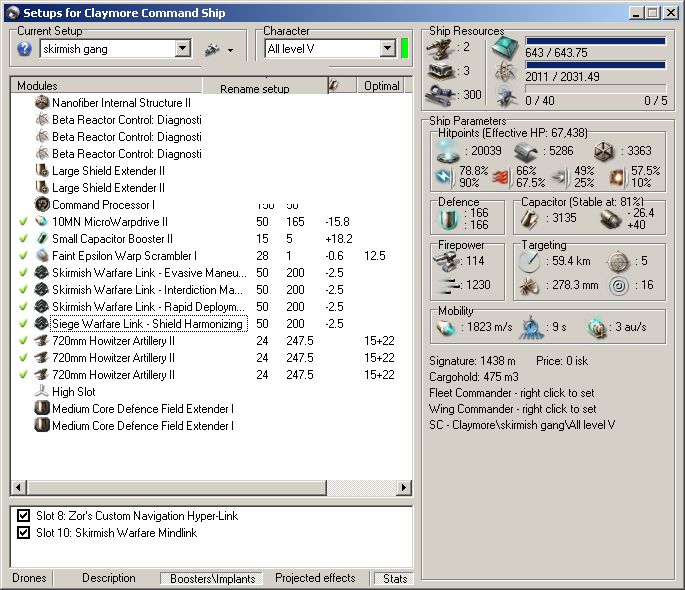The height and width of the screenshot is (590, 685).
Task: Uncheck Slot 8 Zor's Custom Navigation Hyper-Link
Action: 24,516
